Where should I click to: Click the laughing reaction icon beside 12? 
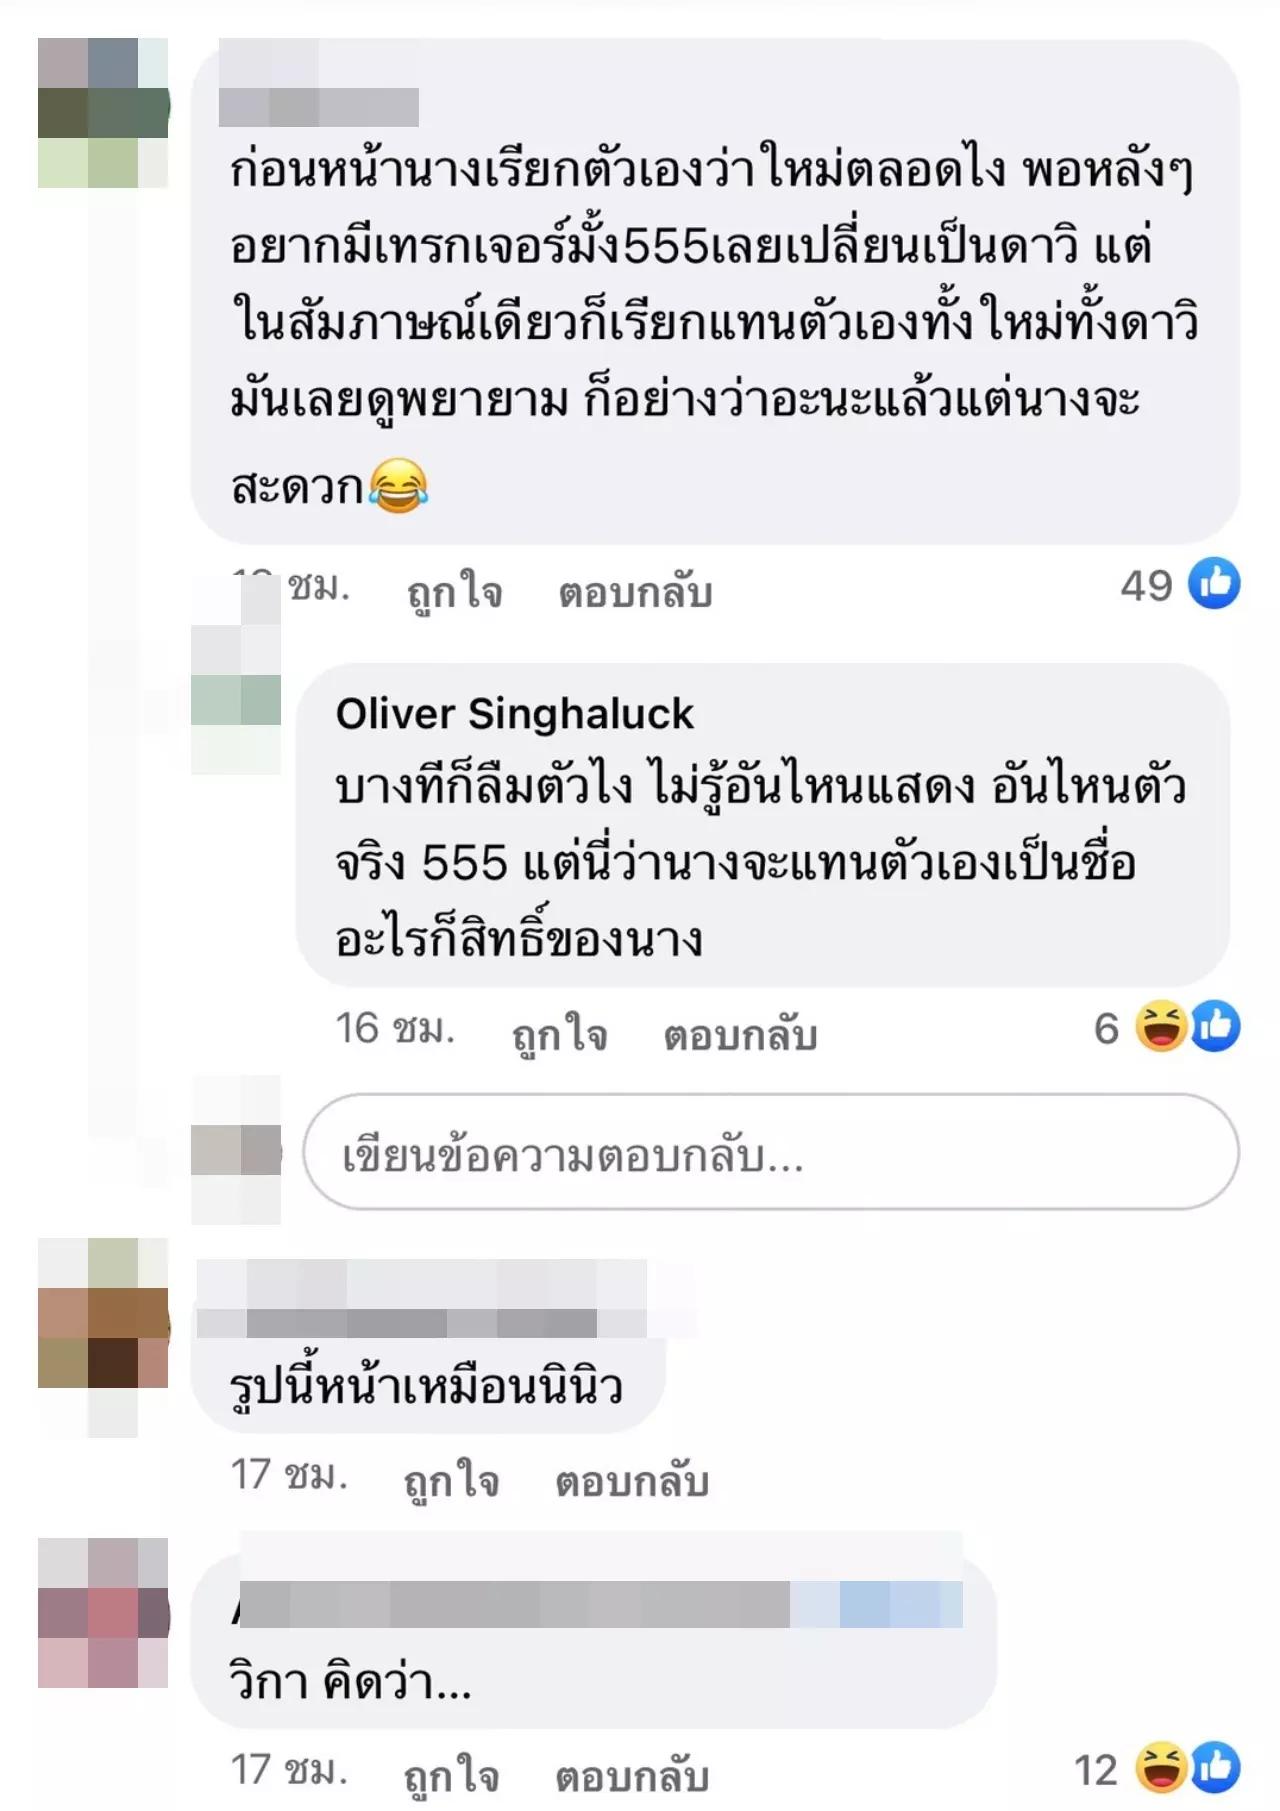coord(1161,1768)
